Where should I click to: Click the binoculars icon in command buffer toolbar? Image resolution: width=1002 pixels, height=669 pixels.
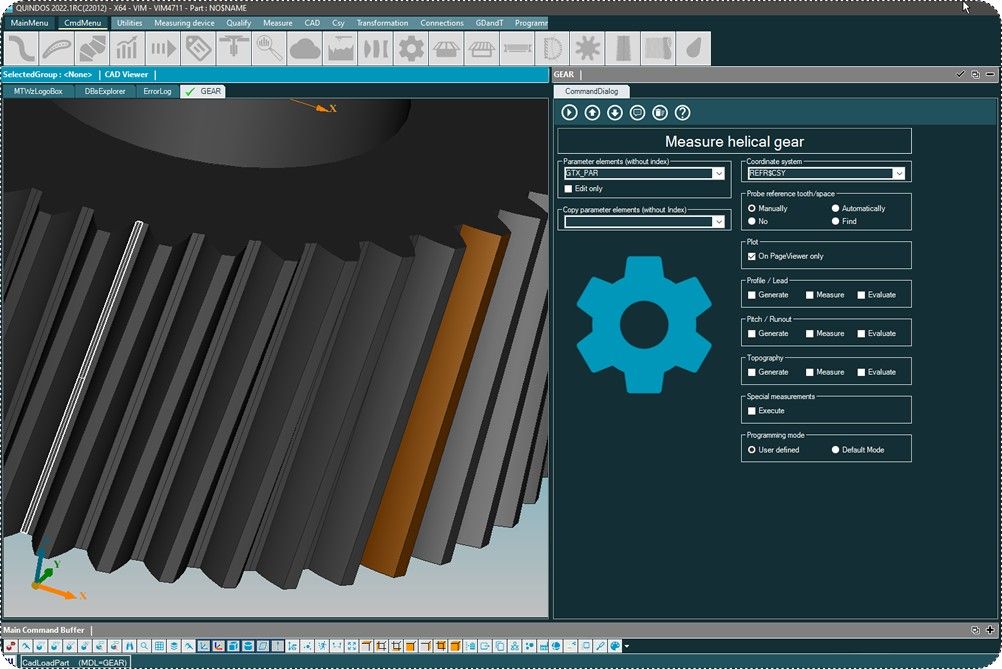[x=130, y=646]
